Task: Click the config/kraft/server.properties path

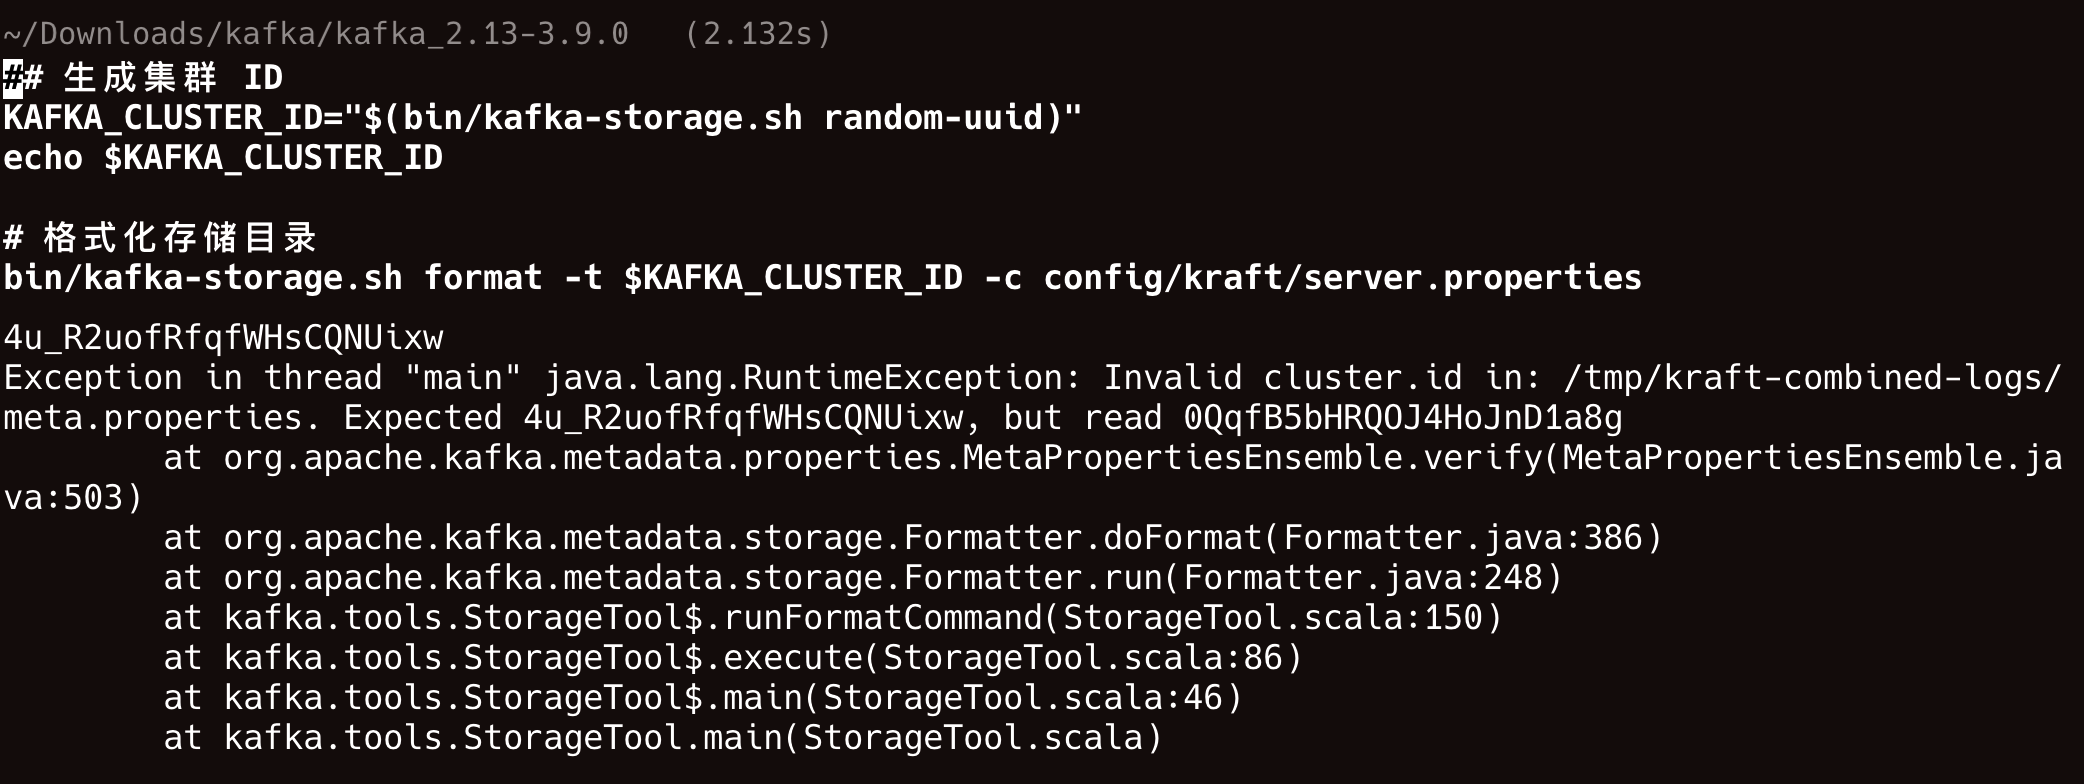Action: (1342, 278)
